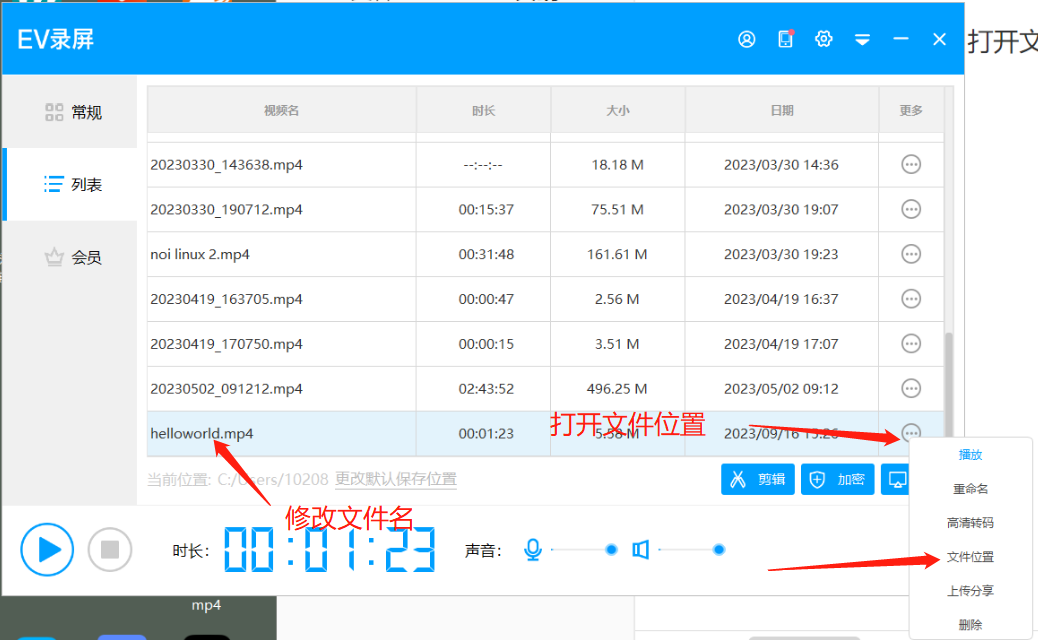Click duration 00:00:15
Image resolution: width=1038 pixels, height=640 pixels.
point(486,344)
